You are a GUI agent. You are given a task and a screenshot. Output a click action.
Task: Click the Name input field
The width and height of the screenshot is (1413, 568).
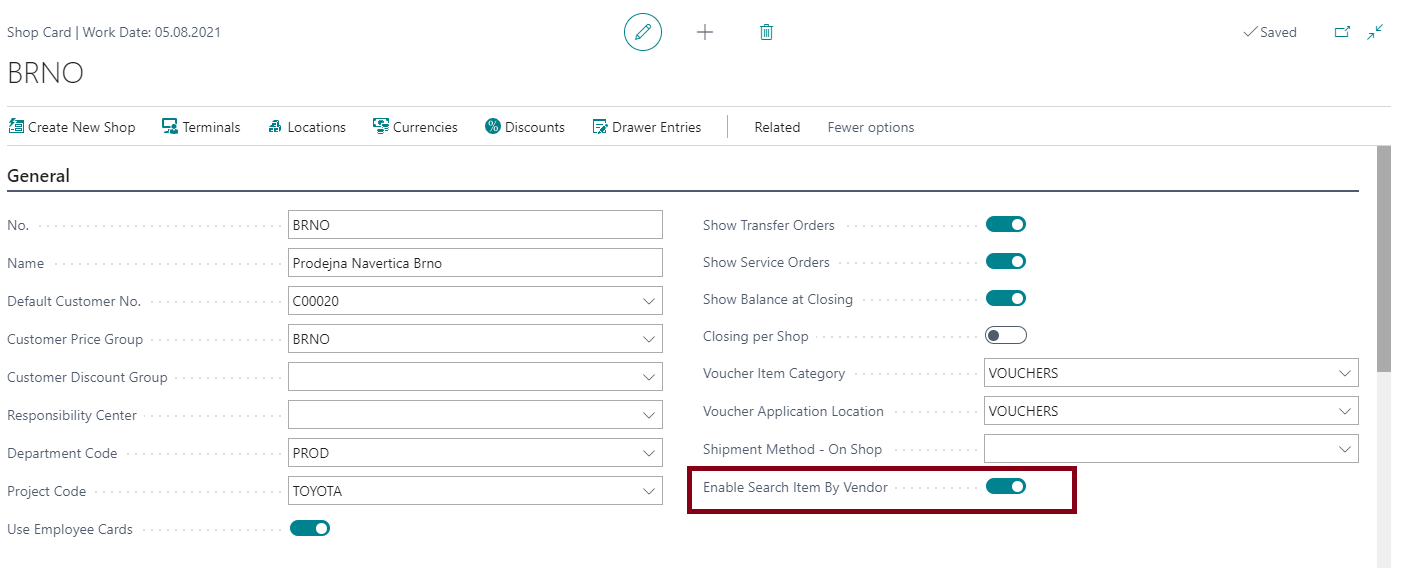475,263
